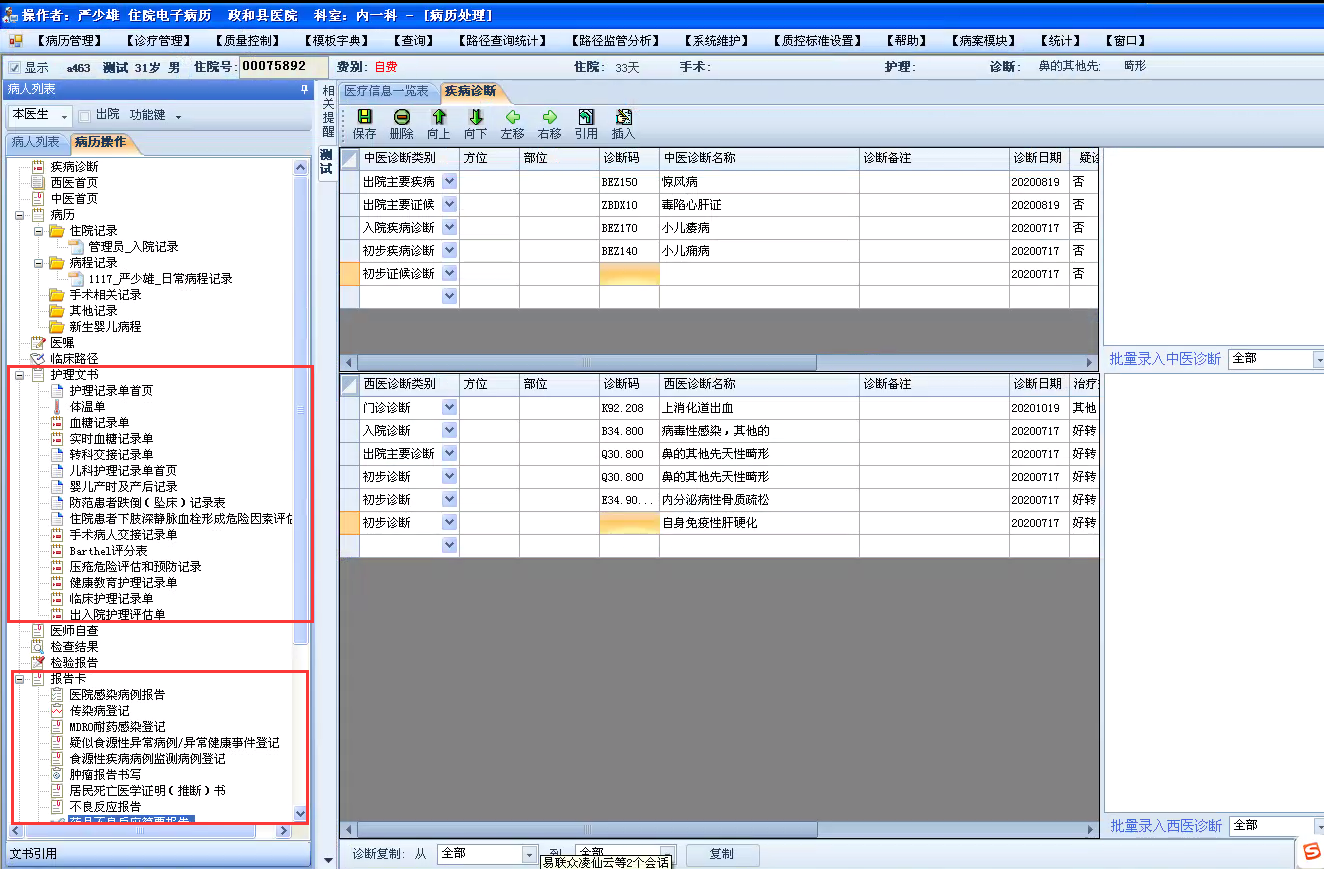This screenshot has height=869, width=1324.
Task: Open the 质量控制 menu
Action: 248,41
